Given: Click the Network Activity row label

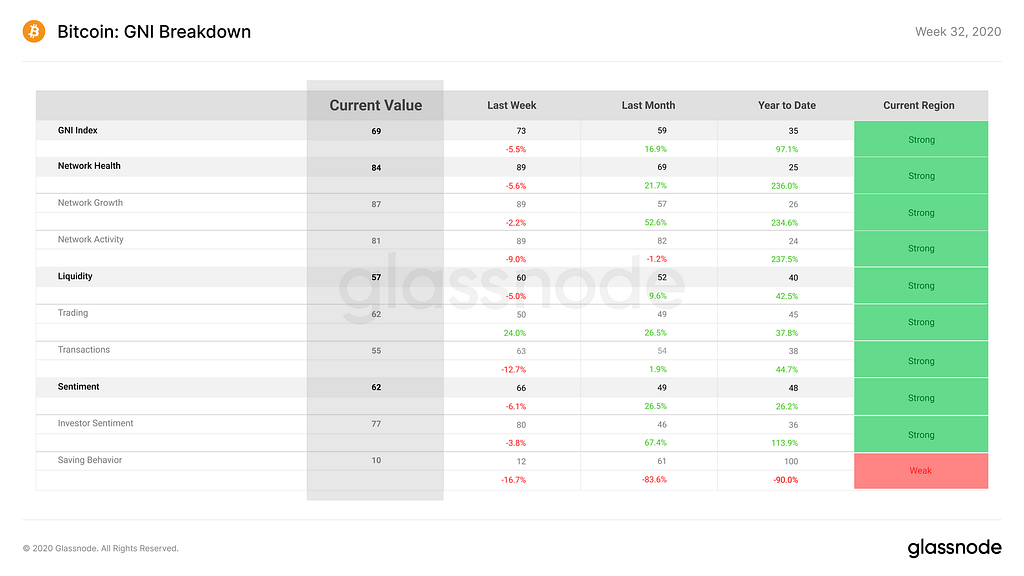Looking at the screenshot, I should 90,240.
